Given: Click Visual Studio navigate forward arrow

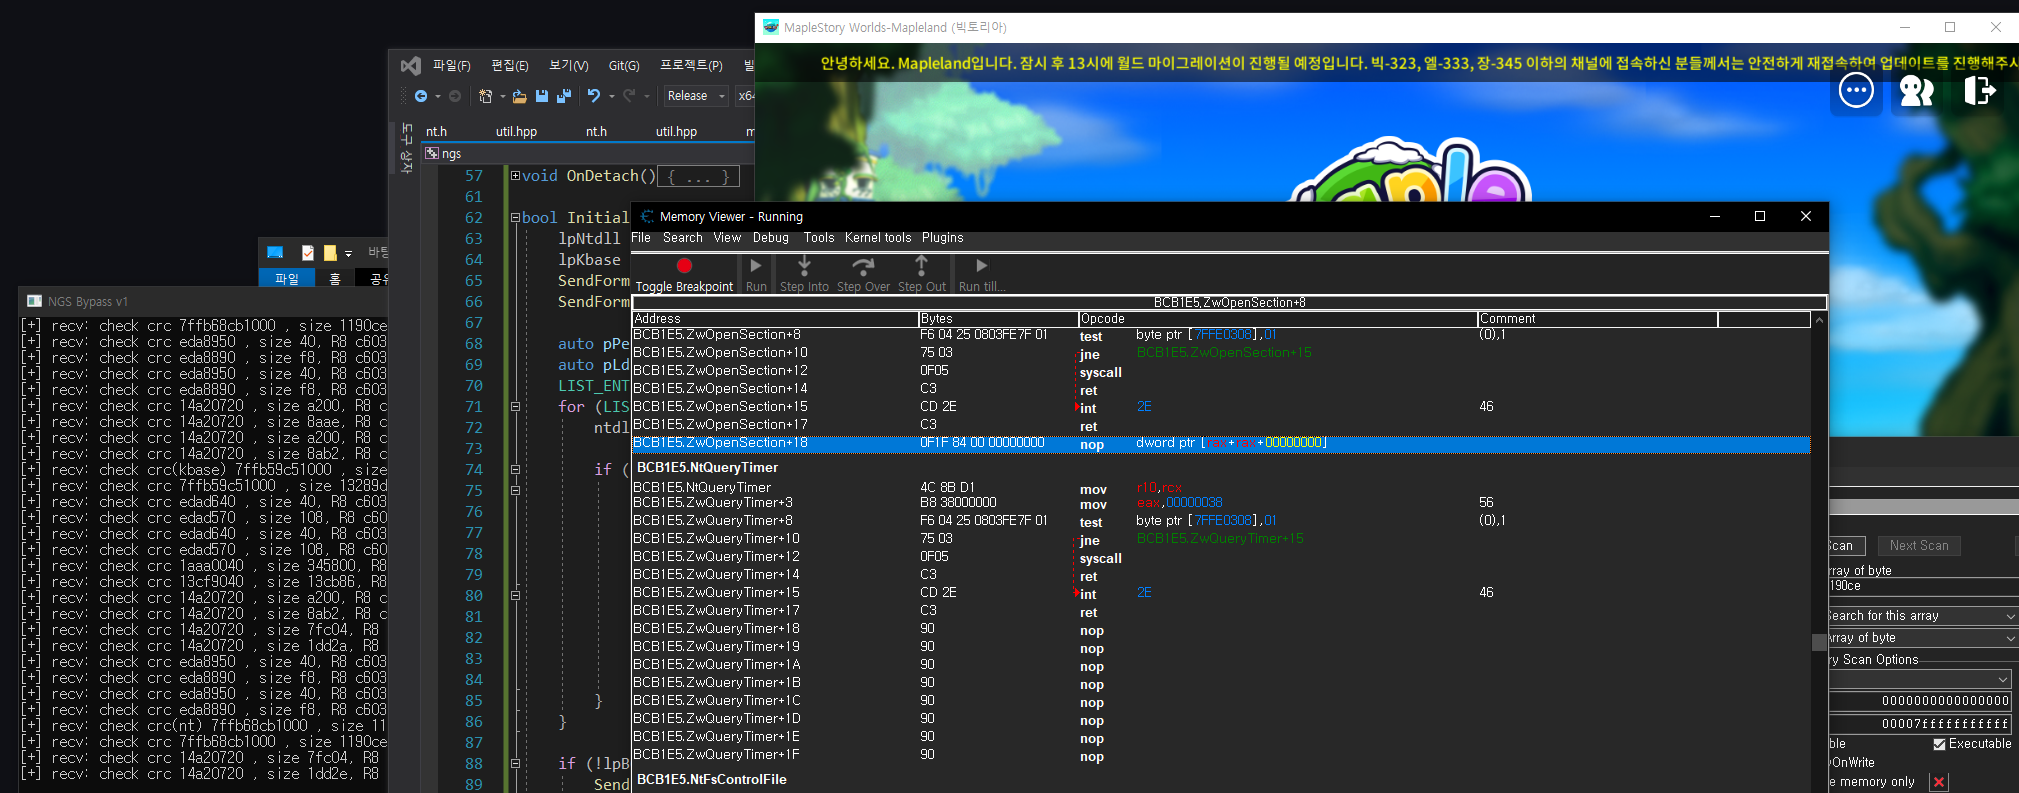Looking at the screenshot, I should [x=455, y=96].
